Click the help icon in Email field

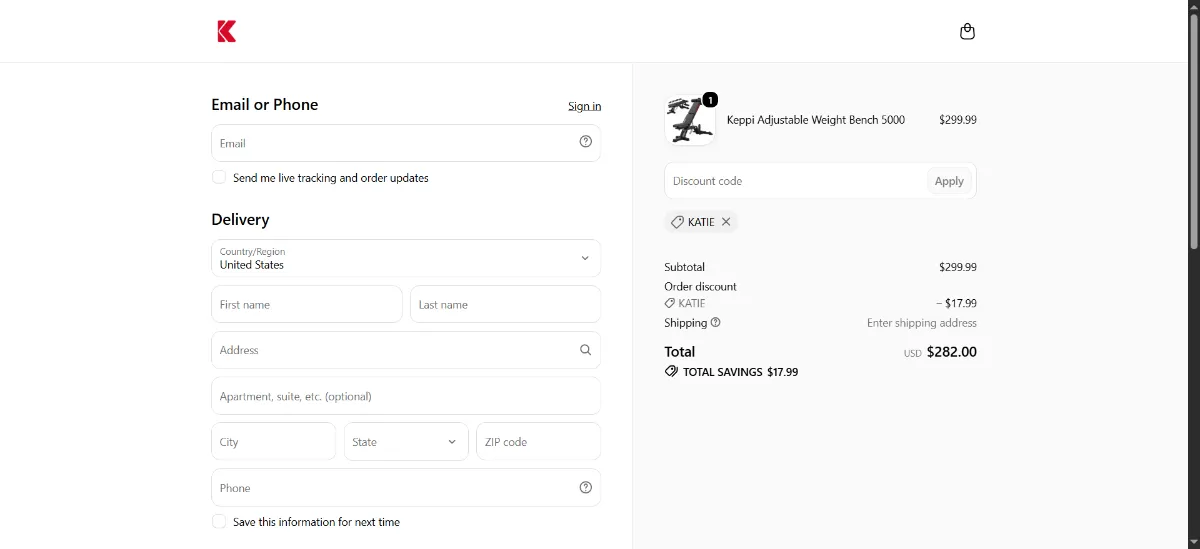coord(586,142)
